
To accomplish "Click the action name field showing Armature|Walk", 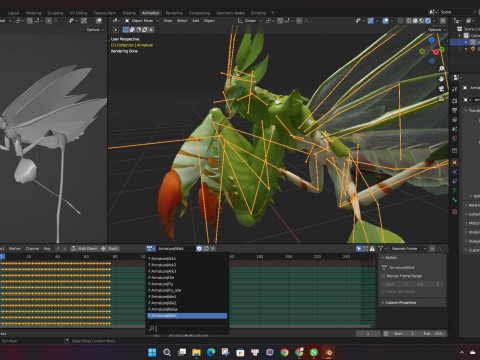I will (x=176, y=248).
